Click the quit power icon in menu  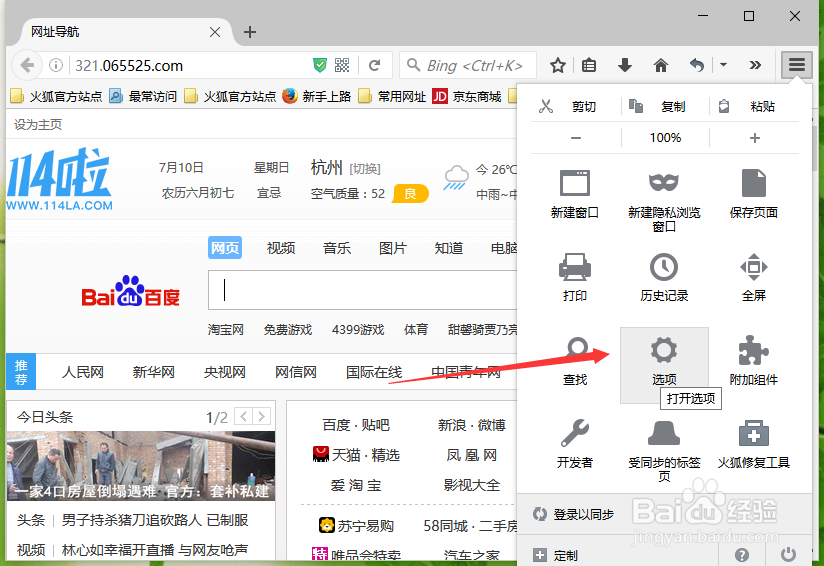coord(788,554)
